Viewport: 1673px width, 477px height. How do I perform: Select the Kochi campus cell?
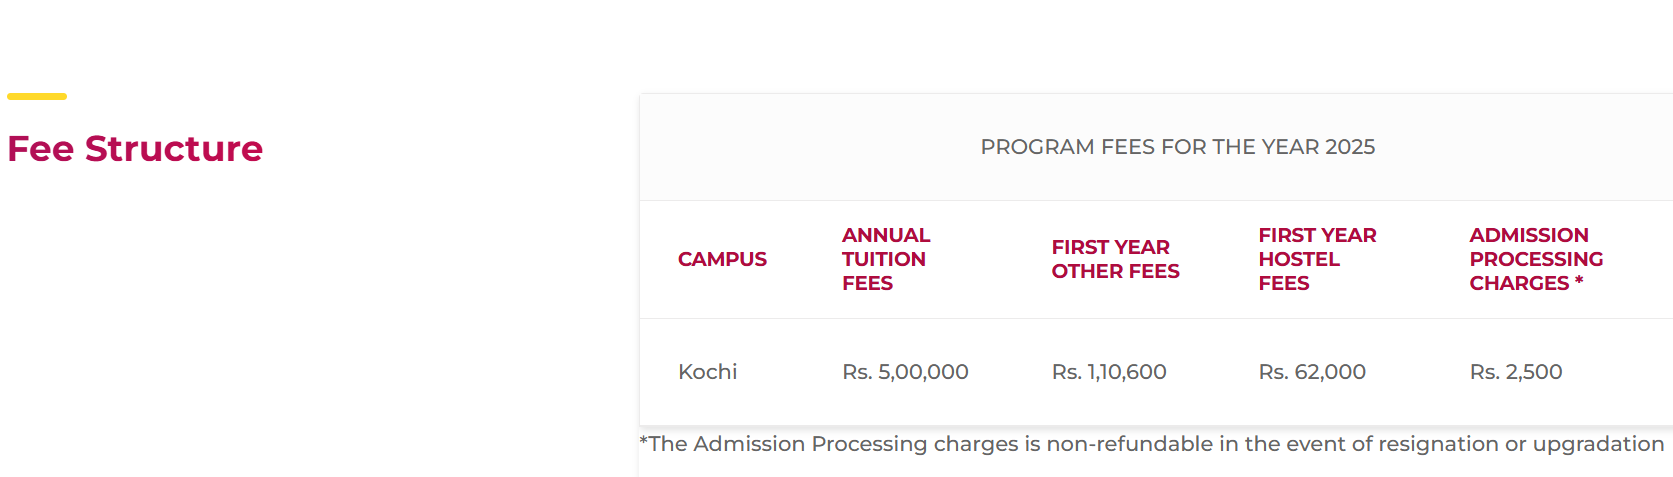[x=707, y=372]
